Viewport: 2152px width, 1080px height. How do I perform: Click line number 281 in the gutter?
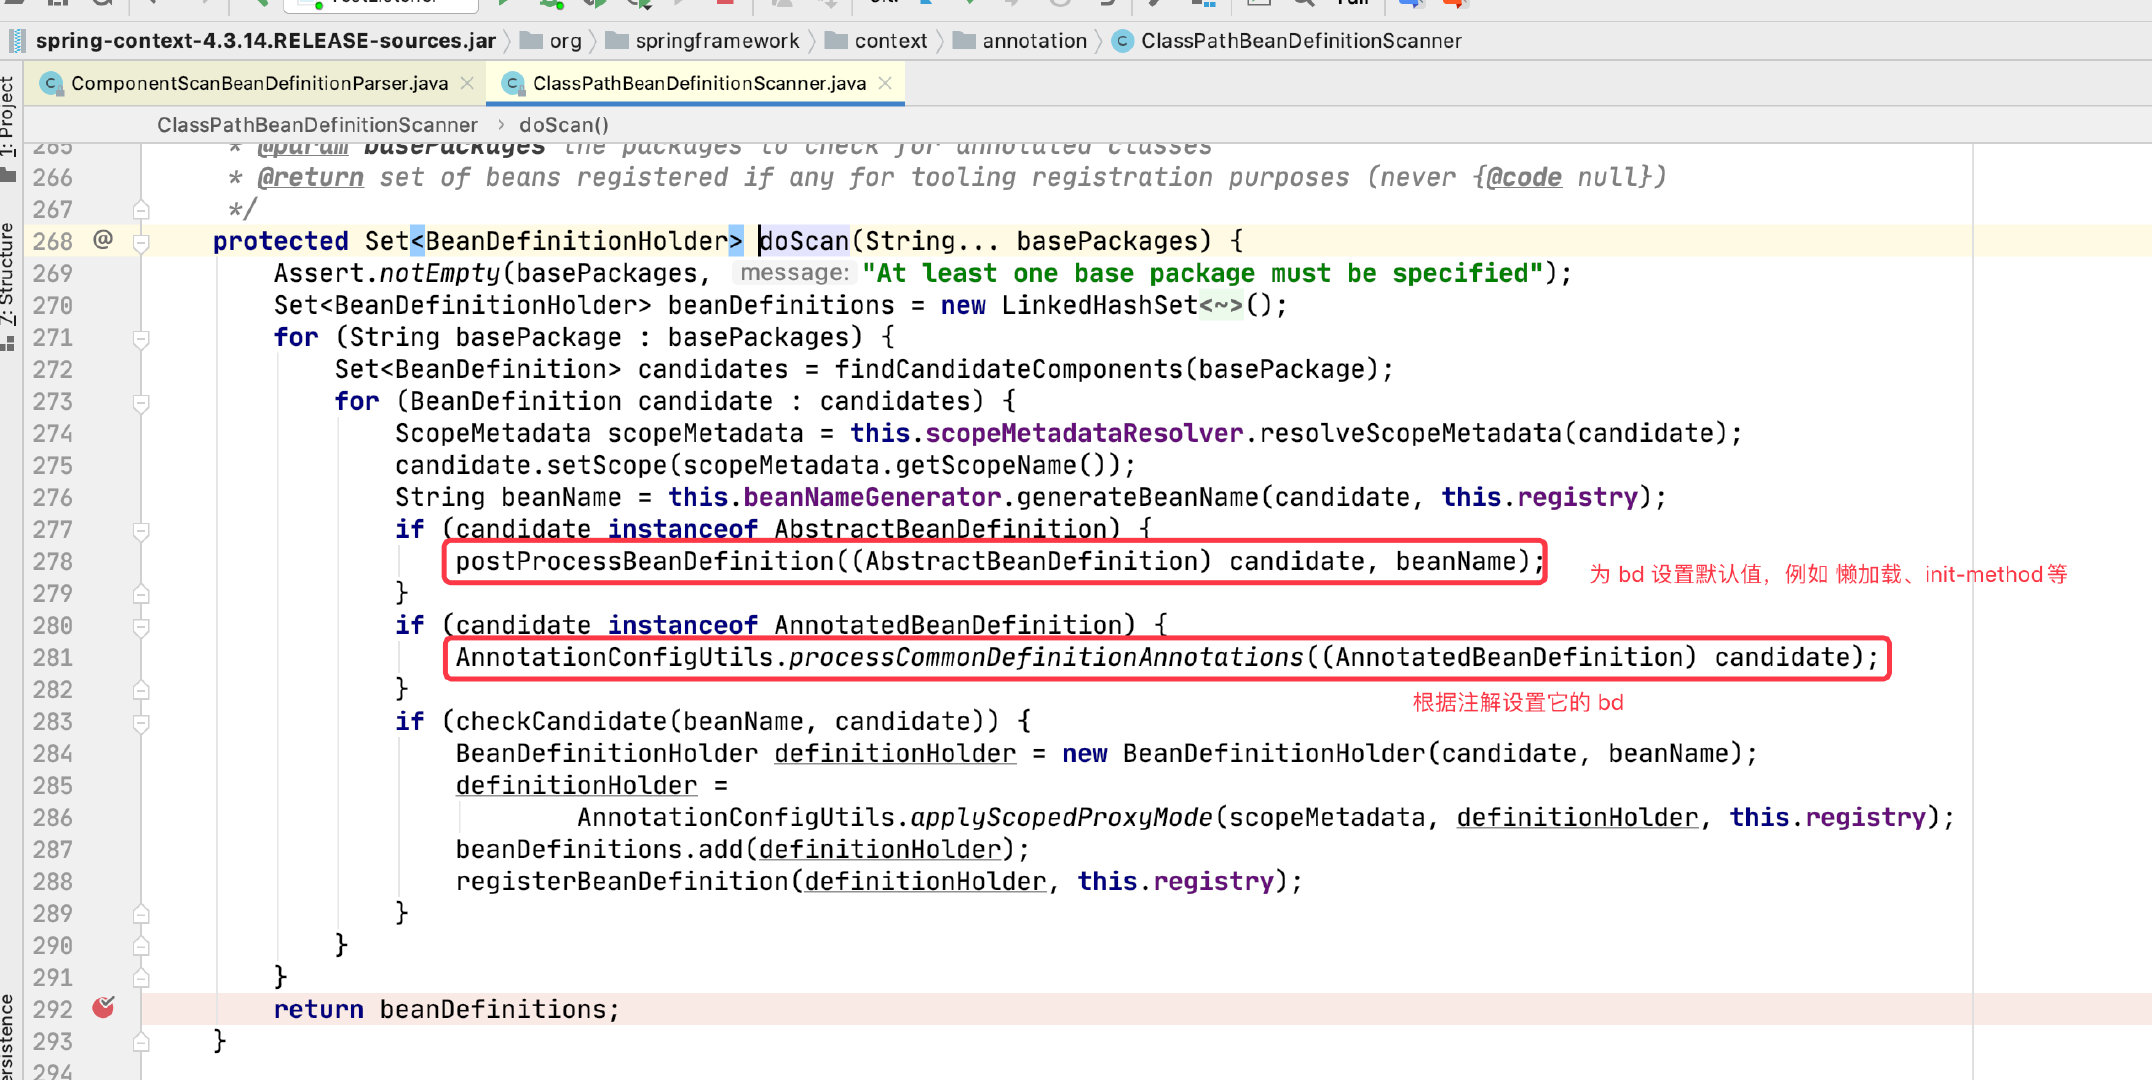click(x=52, y=657)
